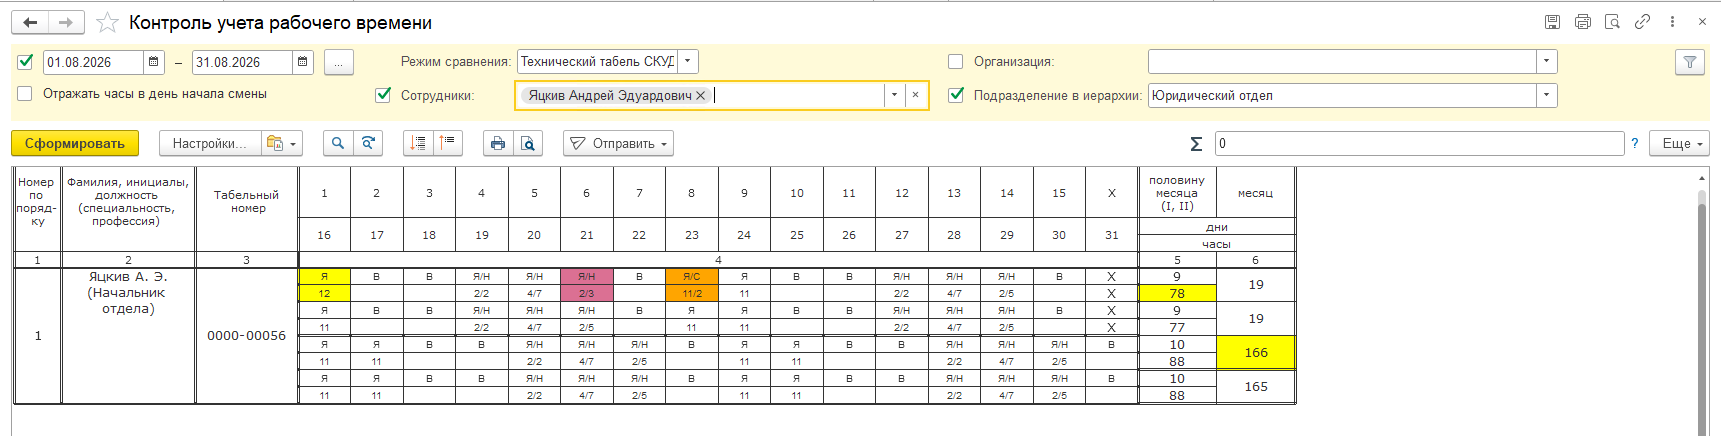Open Подразделение в иерархии dropdown list

point(1547,96)
